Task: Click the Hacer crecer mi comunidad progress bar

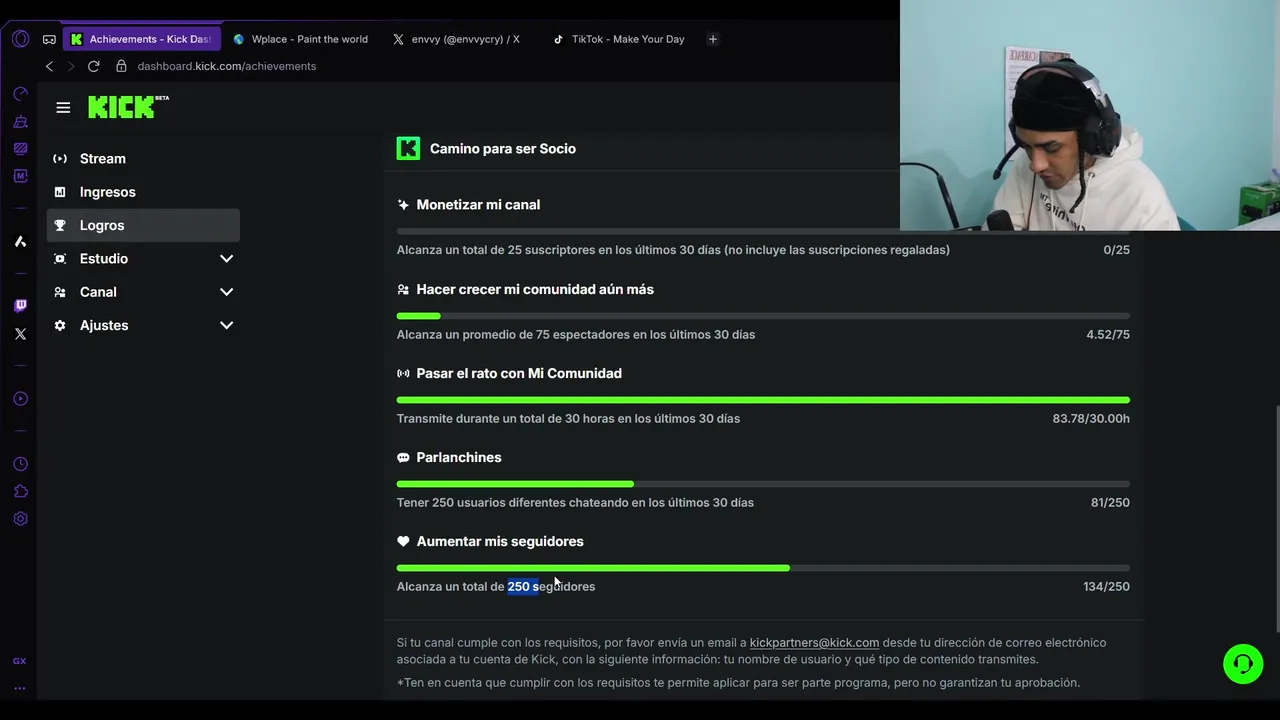Action: pyautogui.click(x=763, y=316)
